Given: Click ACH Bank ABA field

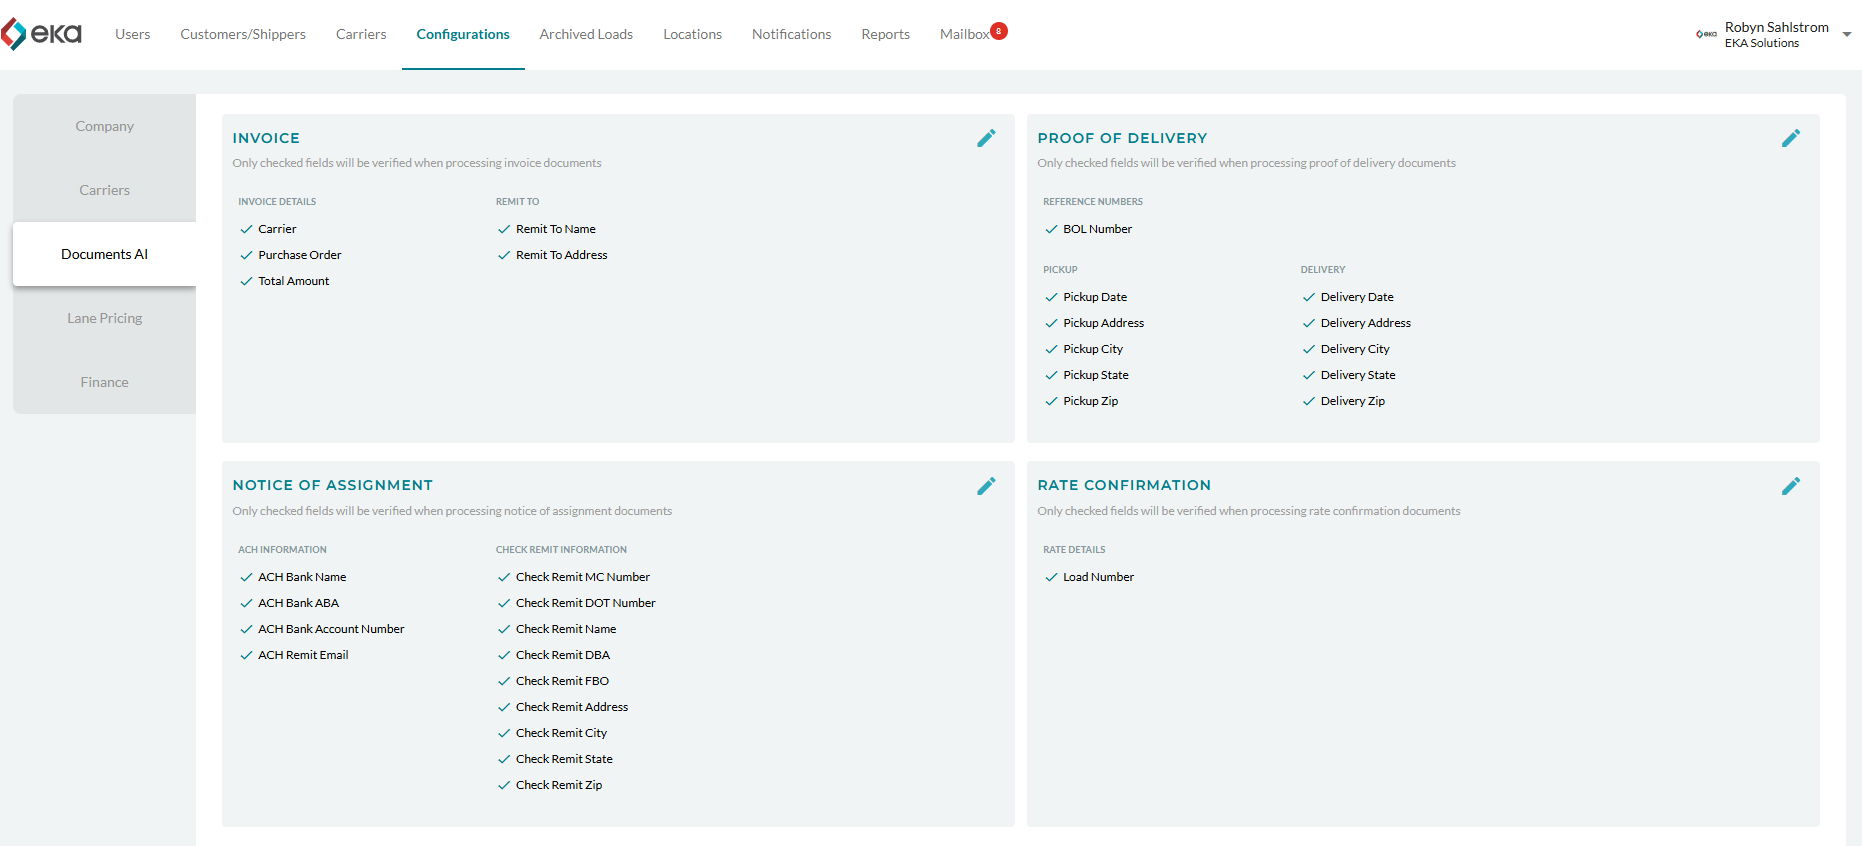Looking at the screenshot, I should point(289,603).
